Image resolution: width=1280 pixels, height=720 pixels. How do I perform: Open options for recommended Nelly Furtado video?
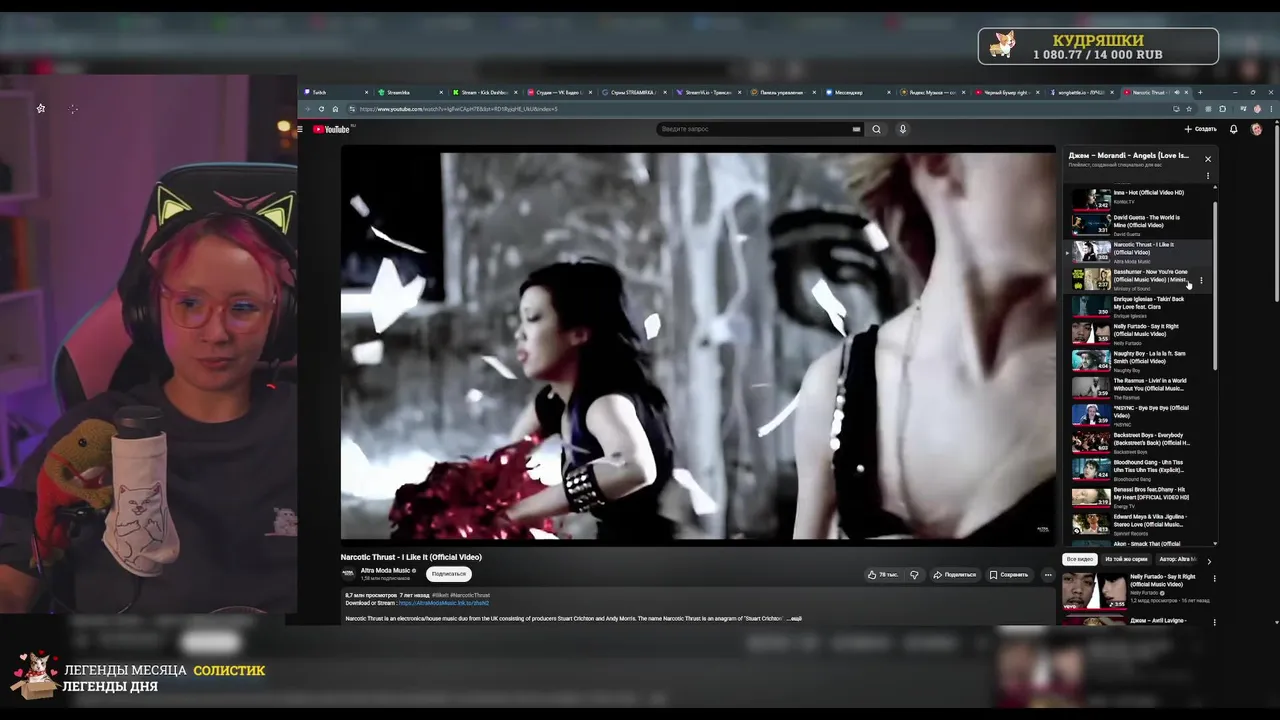(x=1214, y=578)
